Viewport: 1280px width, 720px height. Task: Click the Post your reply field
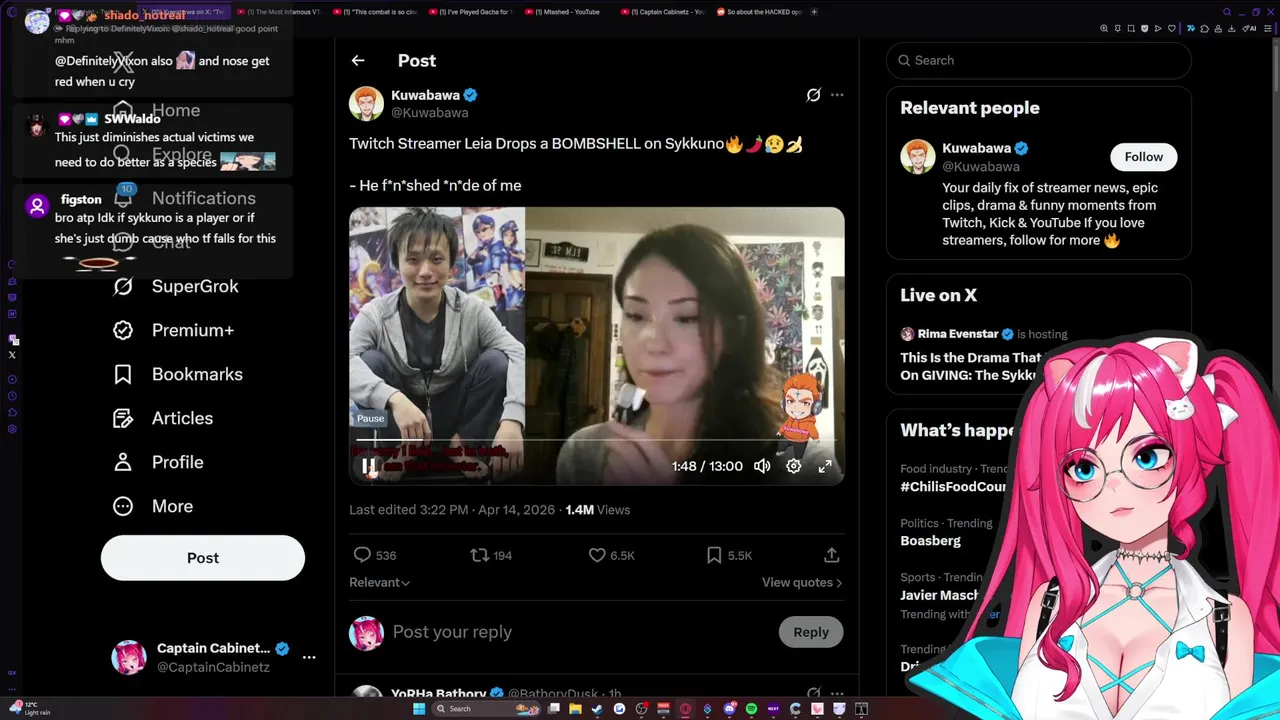coord(580,632)
